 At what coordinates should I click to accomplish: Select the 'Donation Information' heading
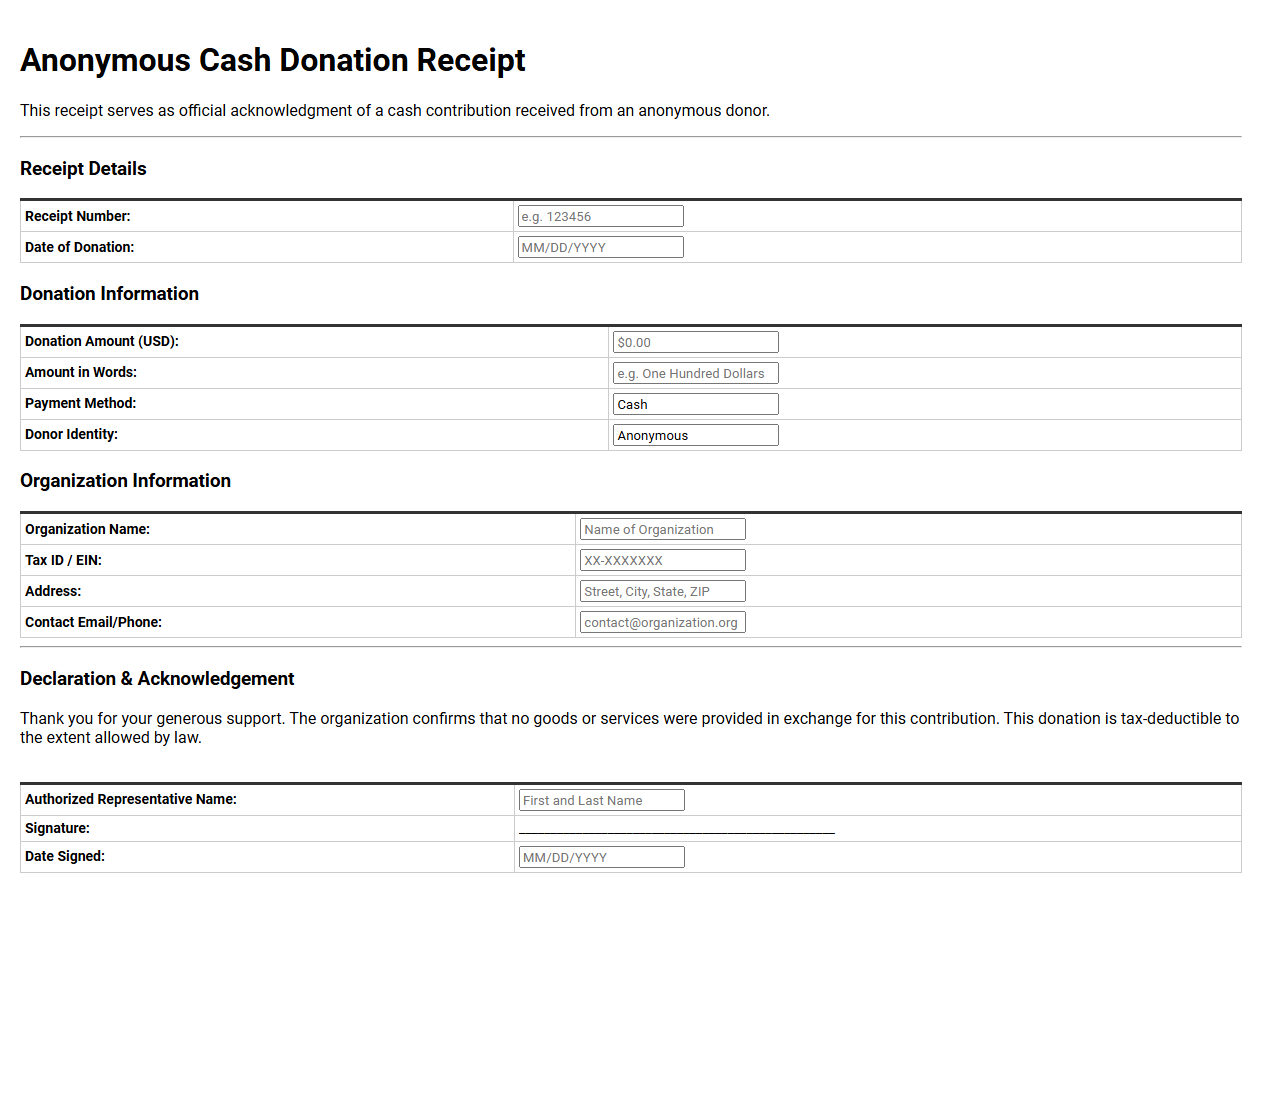coord(109,294)
